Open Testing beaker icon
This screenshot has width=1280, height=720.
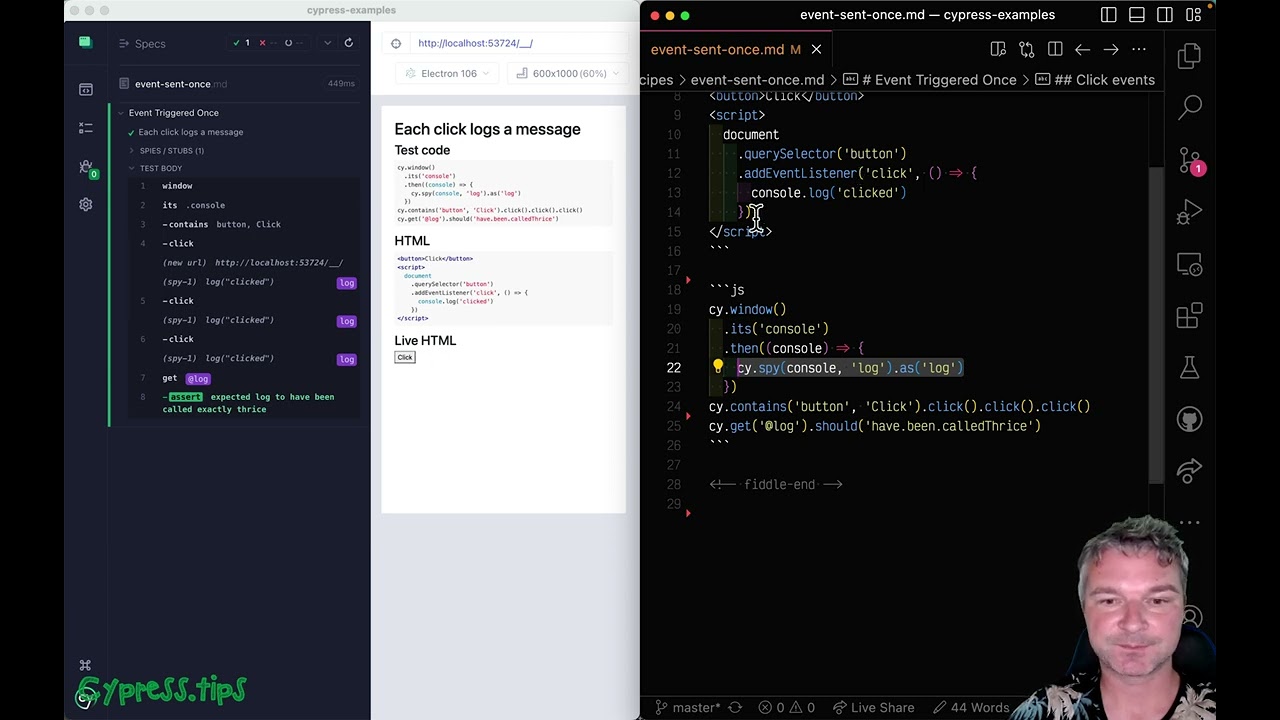(x=1189, y=369)
